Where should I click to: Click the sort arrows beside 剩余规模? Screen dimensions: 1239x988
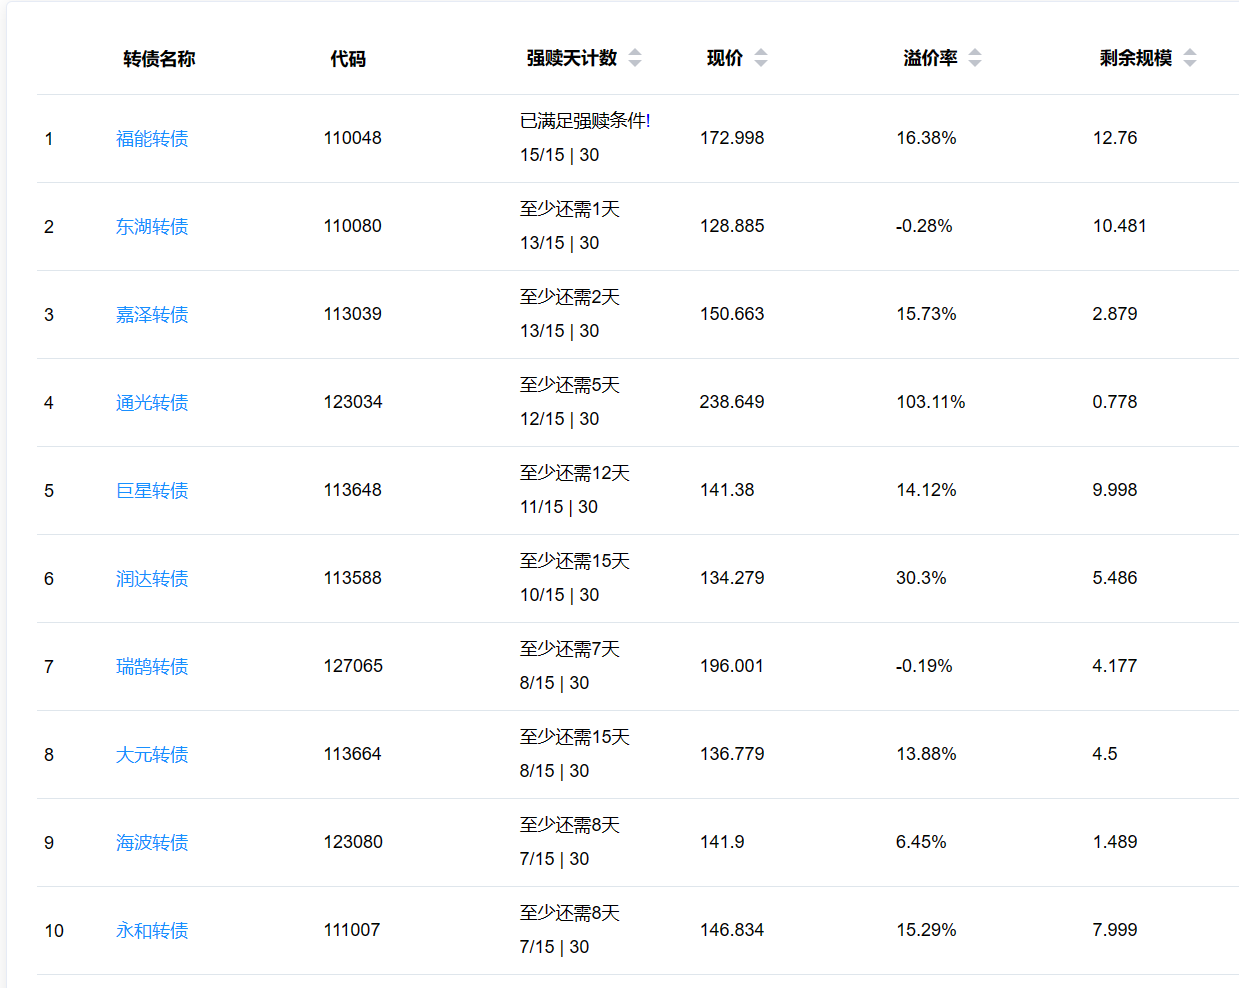[x=1190, y=58]
